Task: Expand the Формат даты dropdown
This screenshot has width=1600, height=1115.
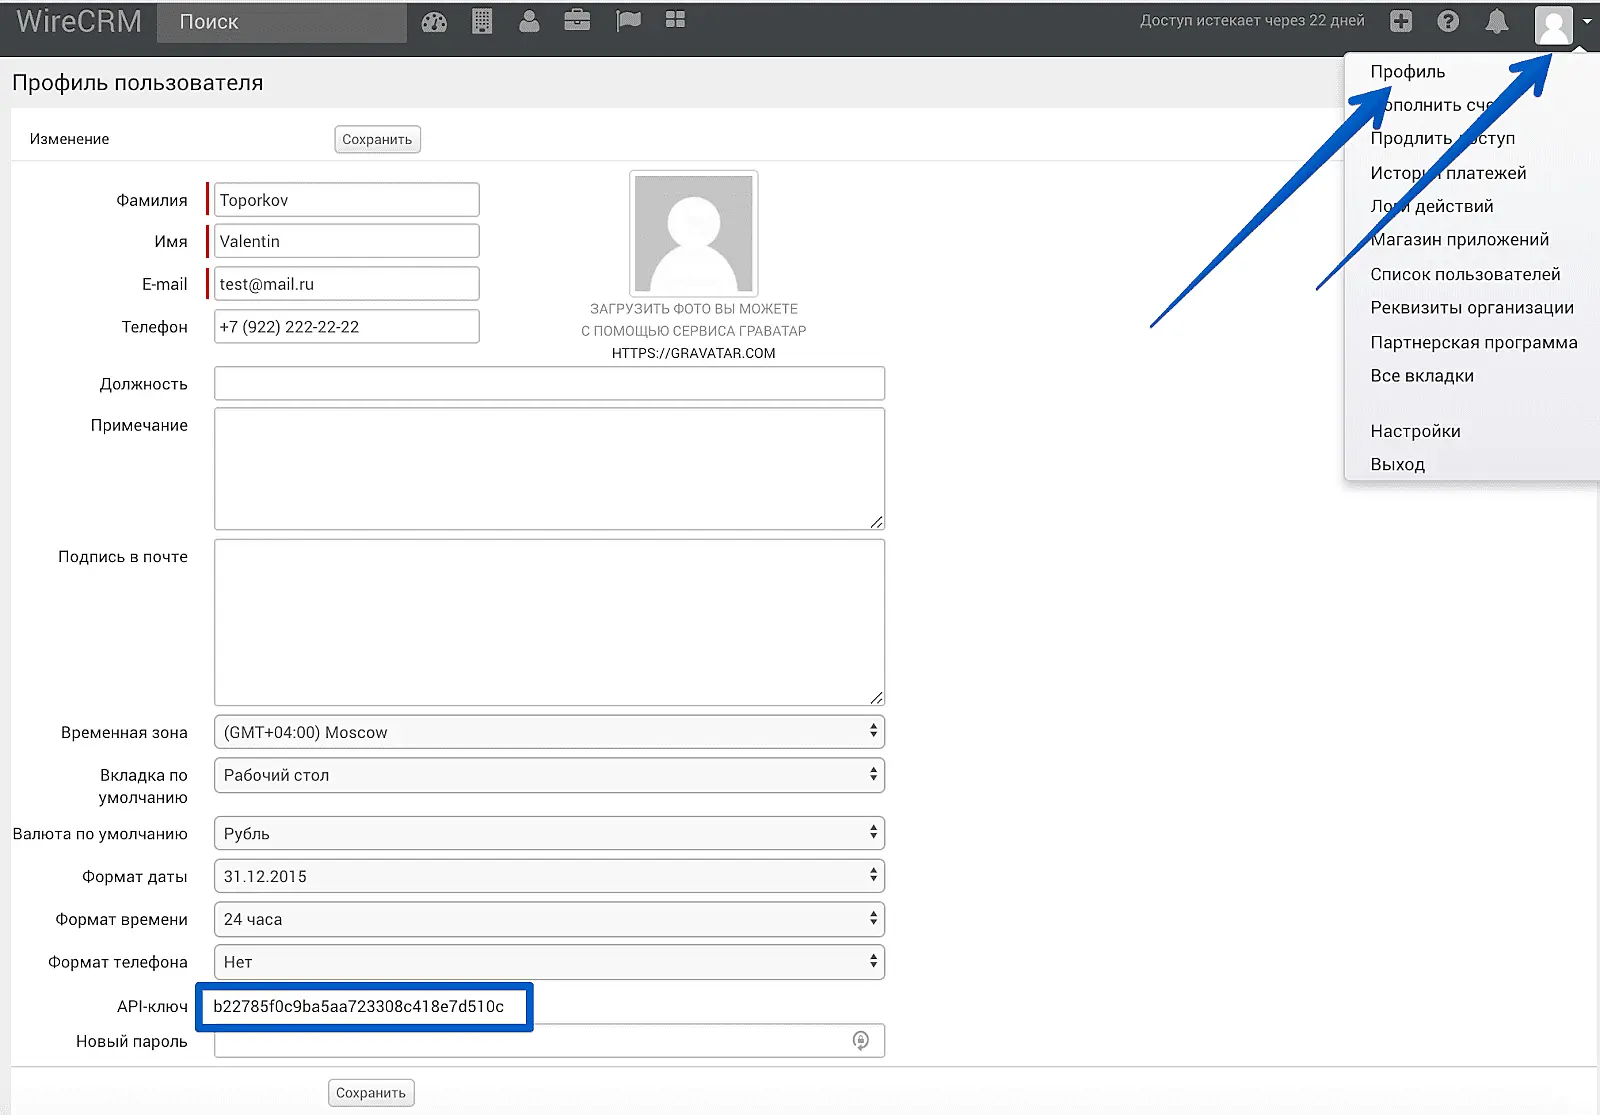Action: pos(549,876)
